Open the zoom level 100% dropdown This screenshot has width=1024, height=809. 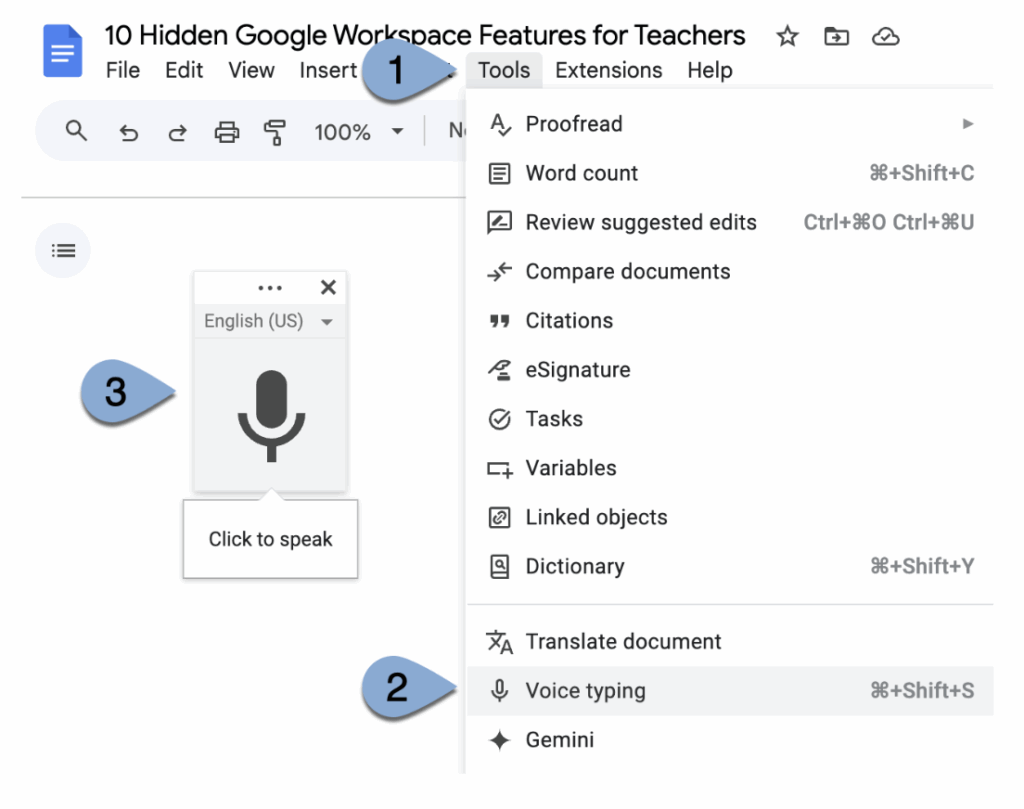coord(358,132)
